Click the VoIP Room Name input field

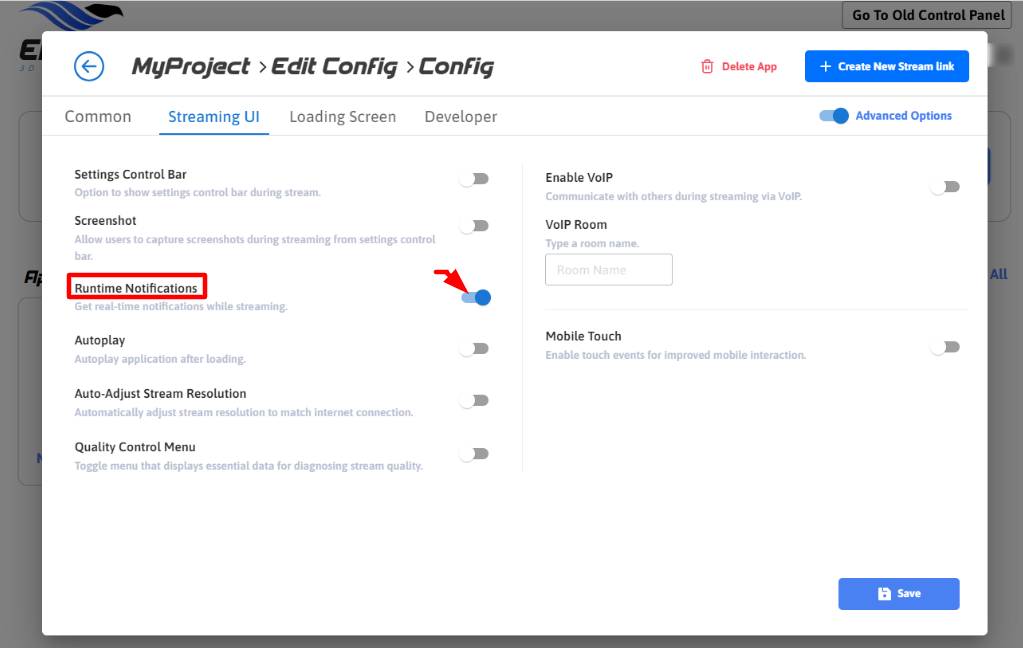pyautogui.click(x=608, y=270)
